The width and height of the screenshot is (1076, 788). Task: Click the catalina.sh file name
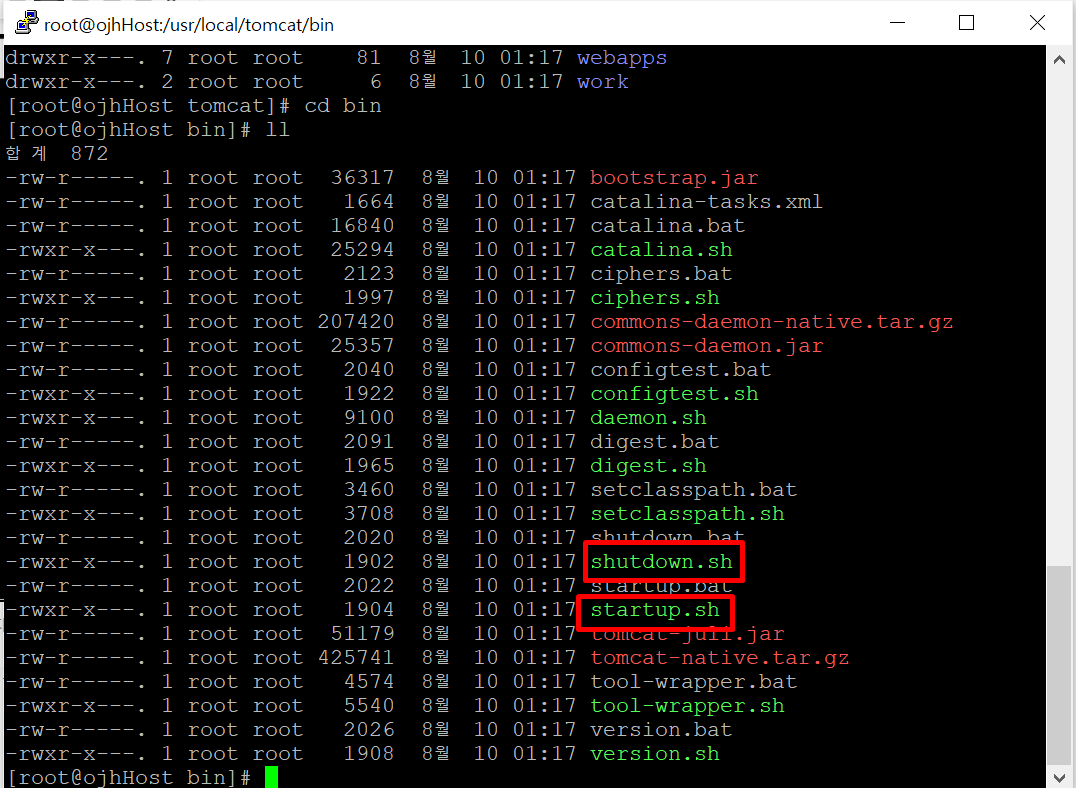[661, 250]
